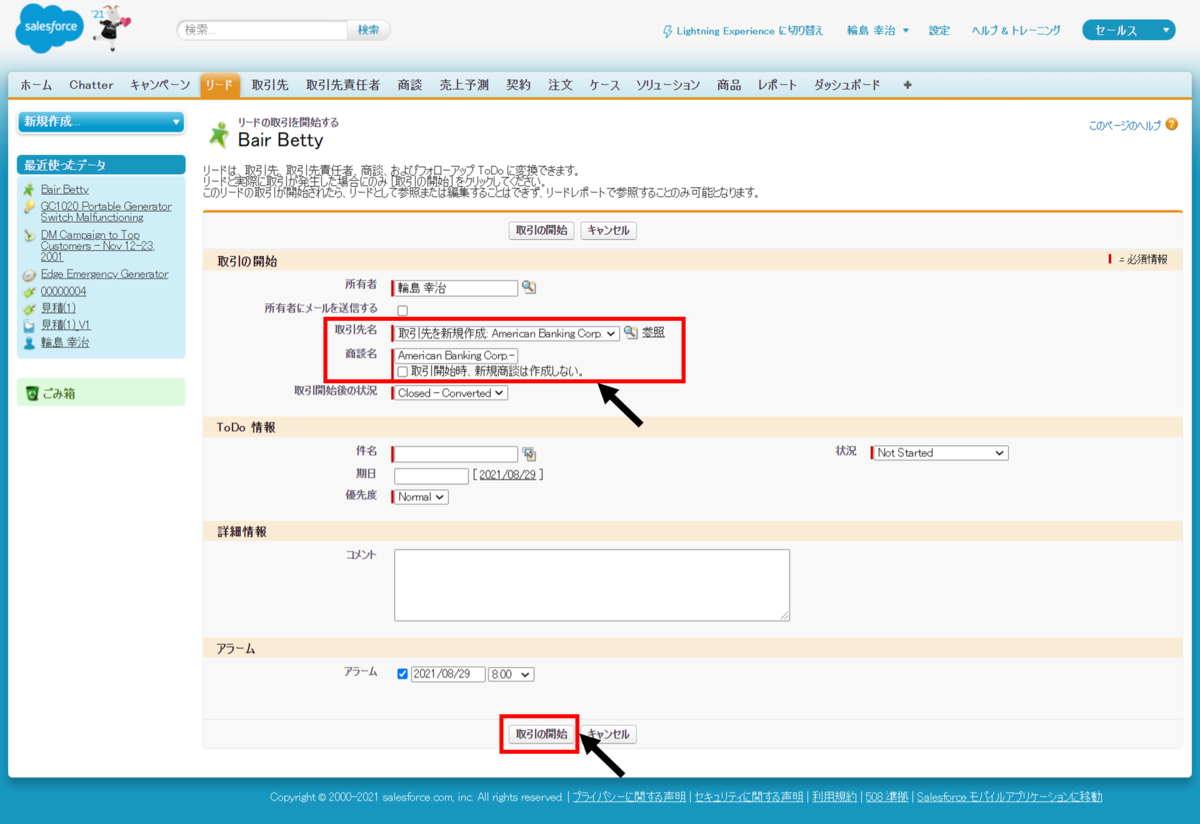Open ヘルプ & トレーニング link
The image size is (1200, 824).
coord(1016,31)
